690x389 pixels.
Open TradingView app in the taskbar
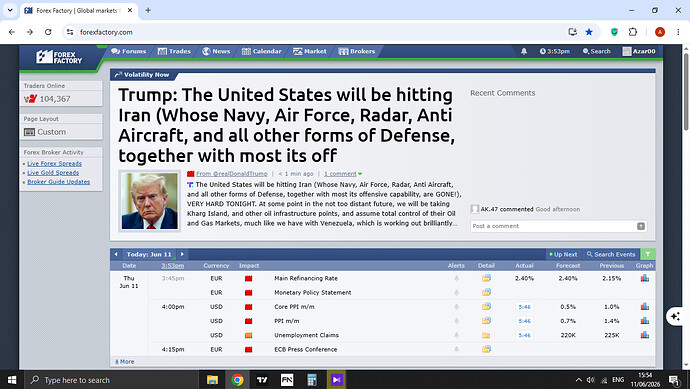click(x=262, y=380)
